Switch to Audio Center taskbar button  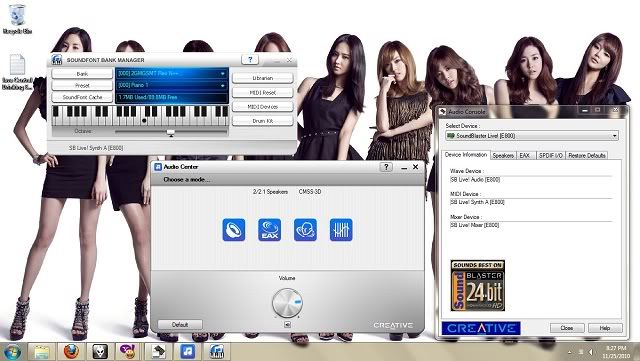pos(187,352)
